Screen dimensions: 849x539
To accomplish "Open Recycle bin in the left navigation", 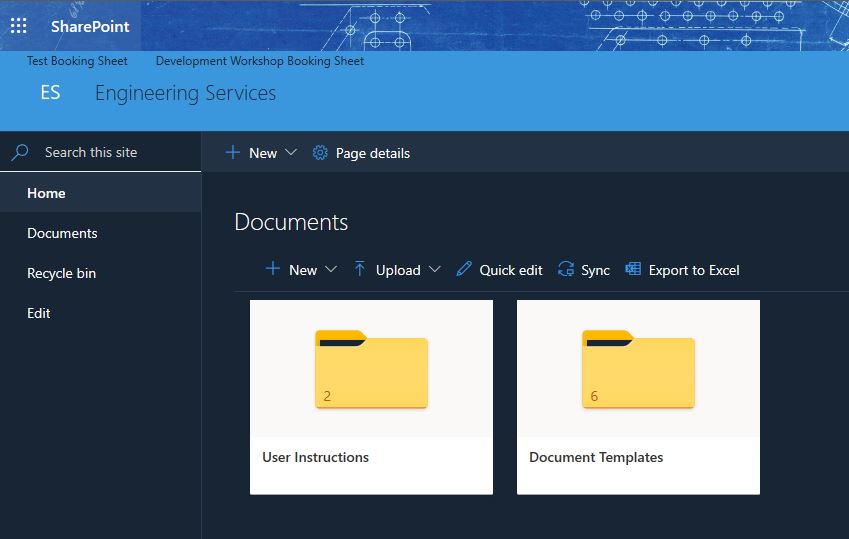I will click(62, 274).
